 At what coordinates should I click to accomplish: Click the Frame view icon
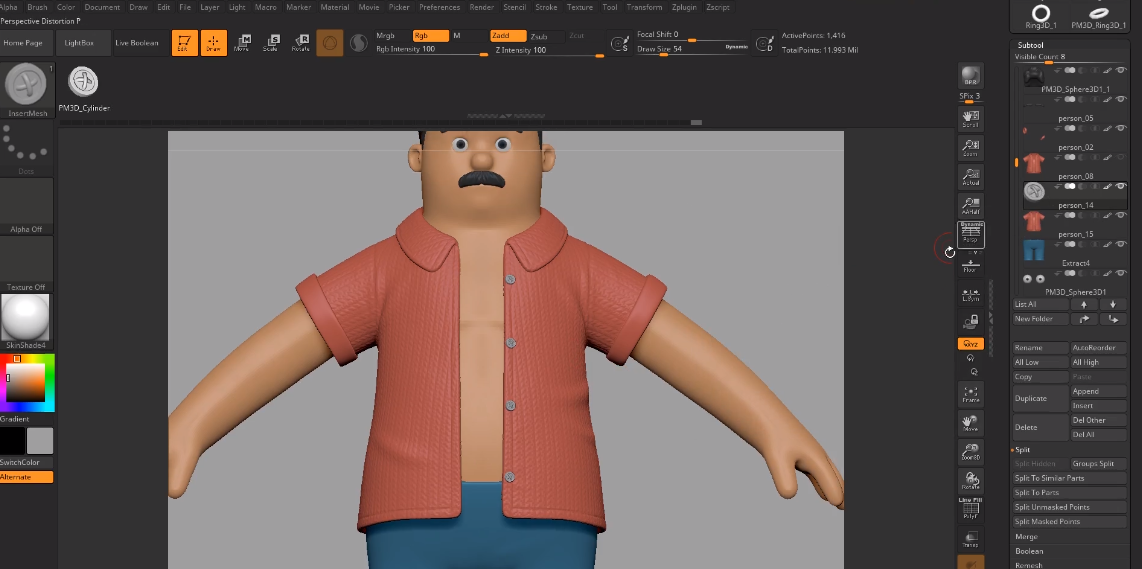tap(970, 394)
